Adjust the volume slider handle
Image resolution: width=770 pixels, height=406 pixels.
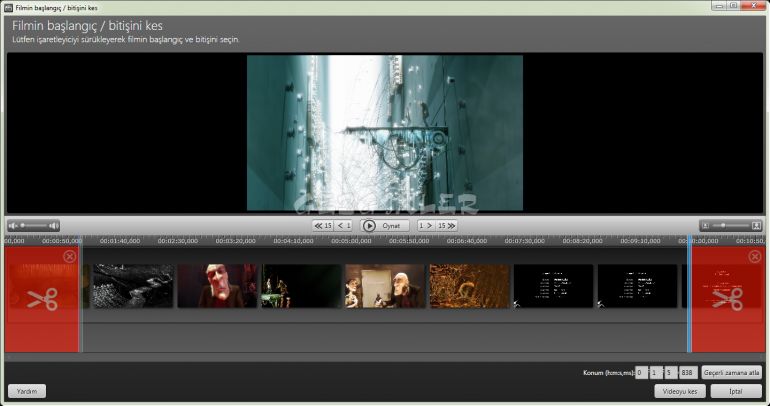point(22,225)
